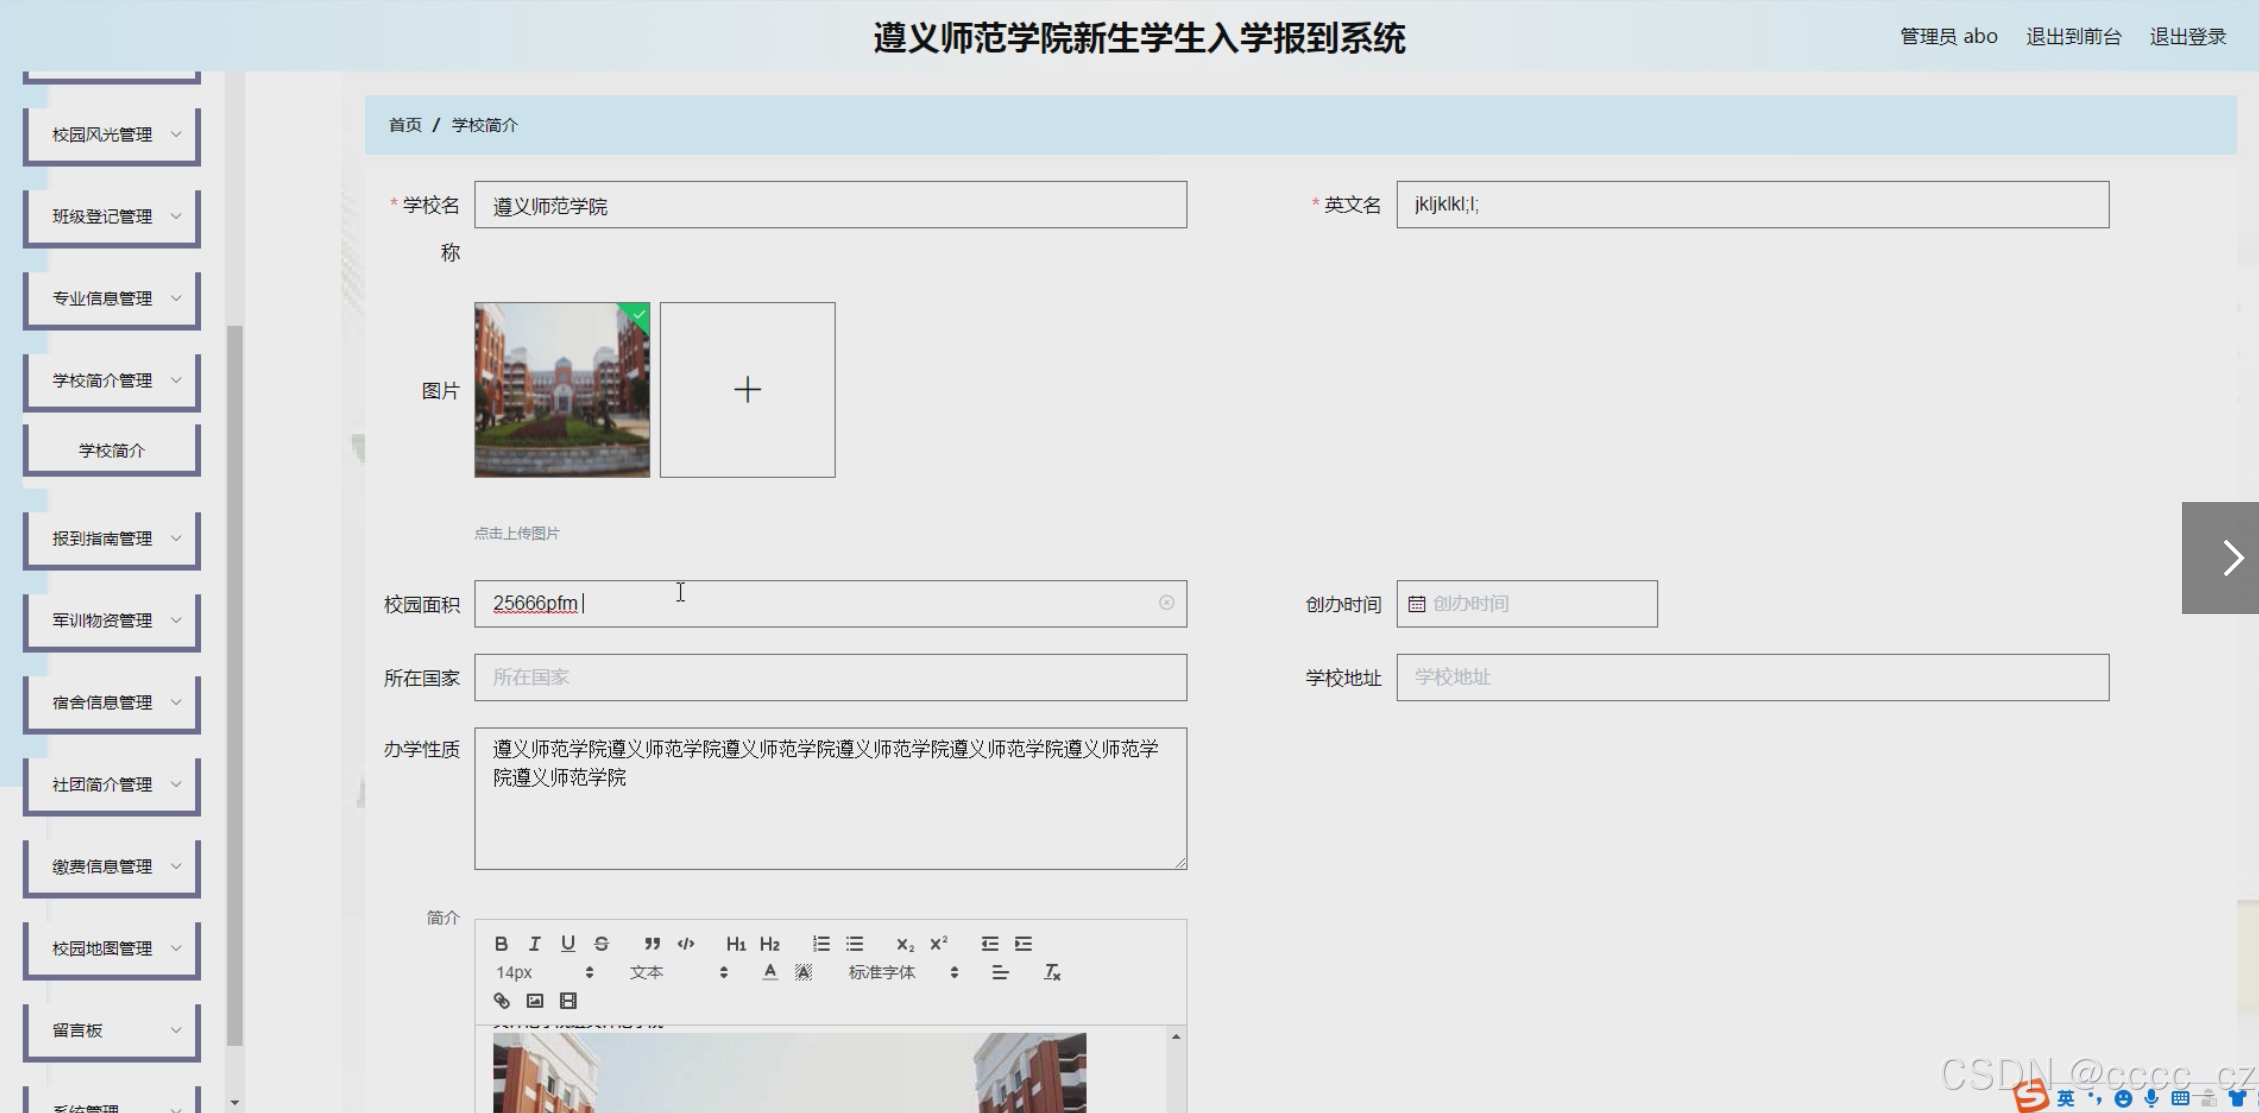
Task: Toggle bold formatting in the editor
Action: [501, 943]
